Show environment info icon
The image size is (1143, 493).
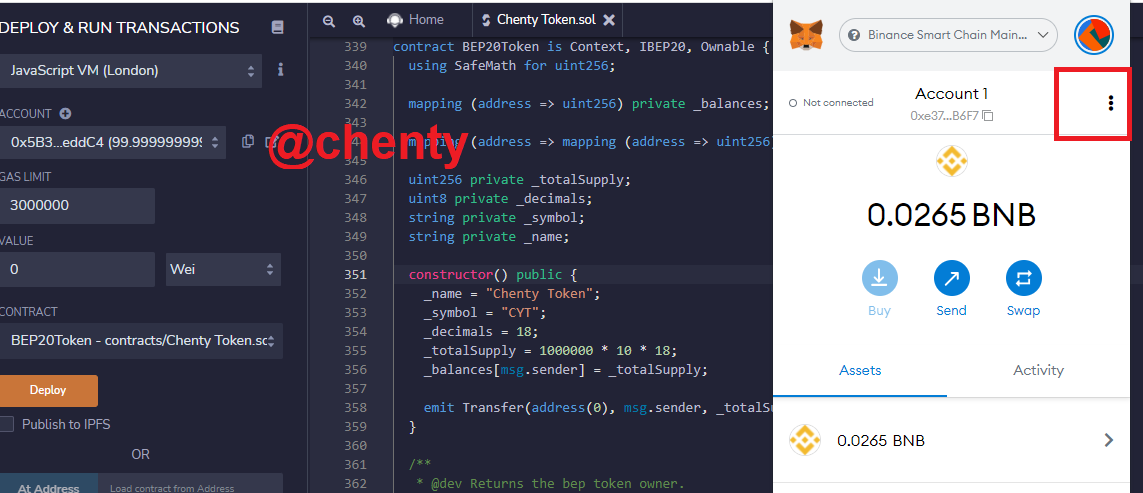click(281, 70)
